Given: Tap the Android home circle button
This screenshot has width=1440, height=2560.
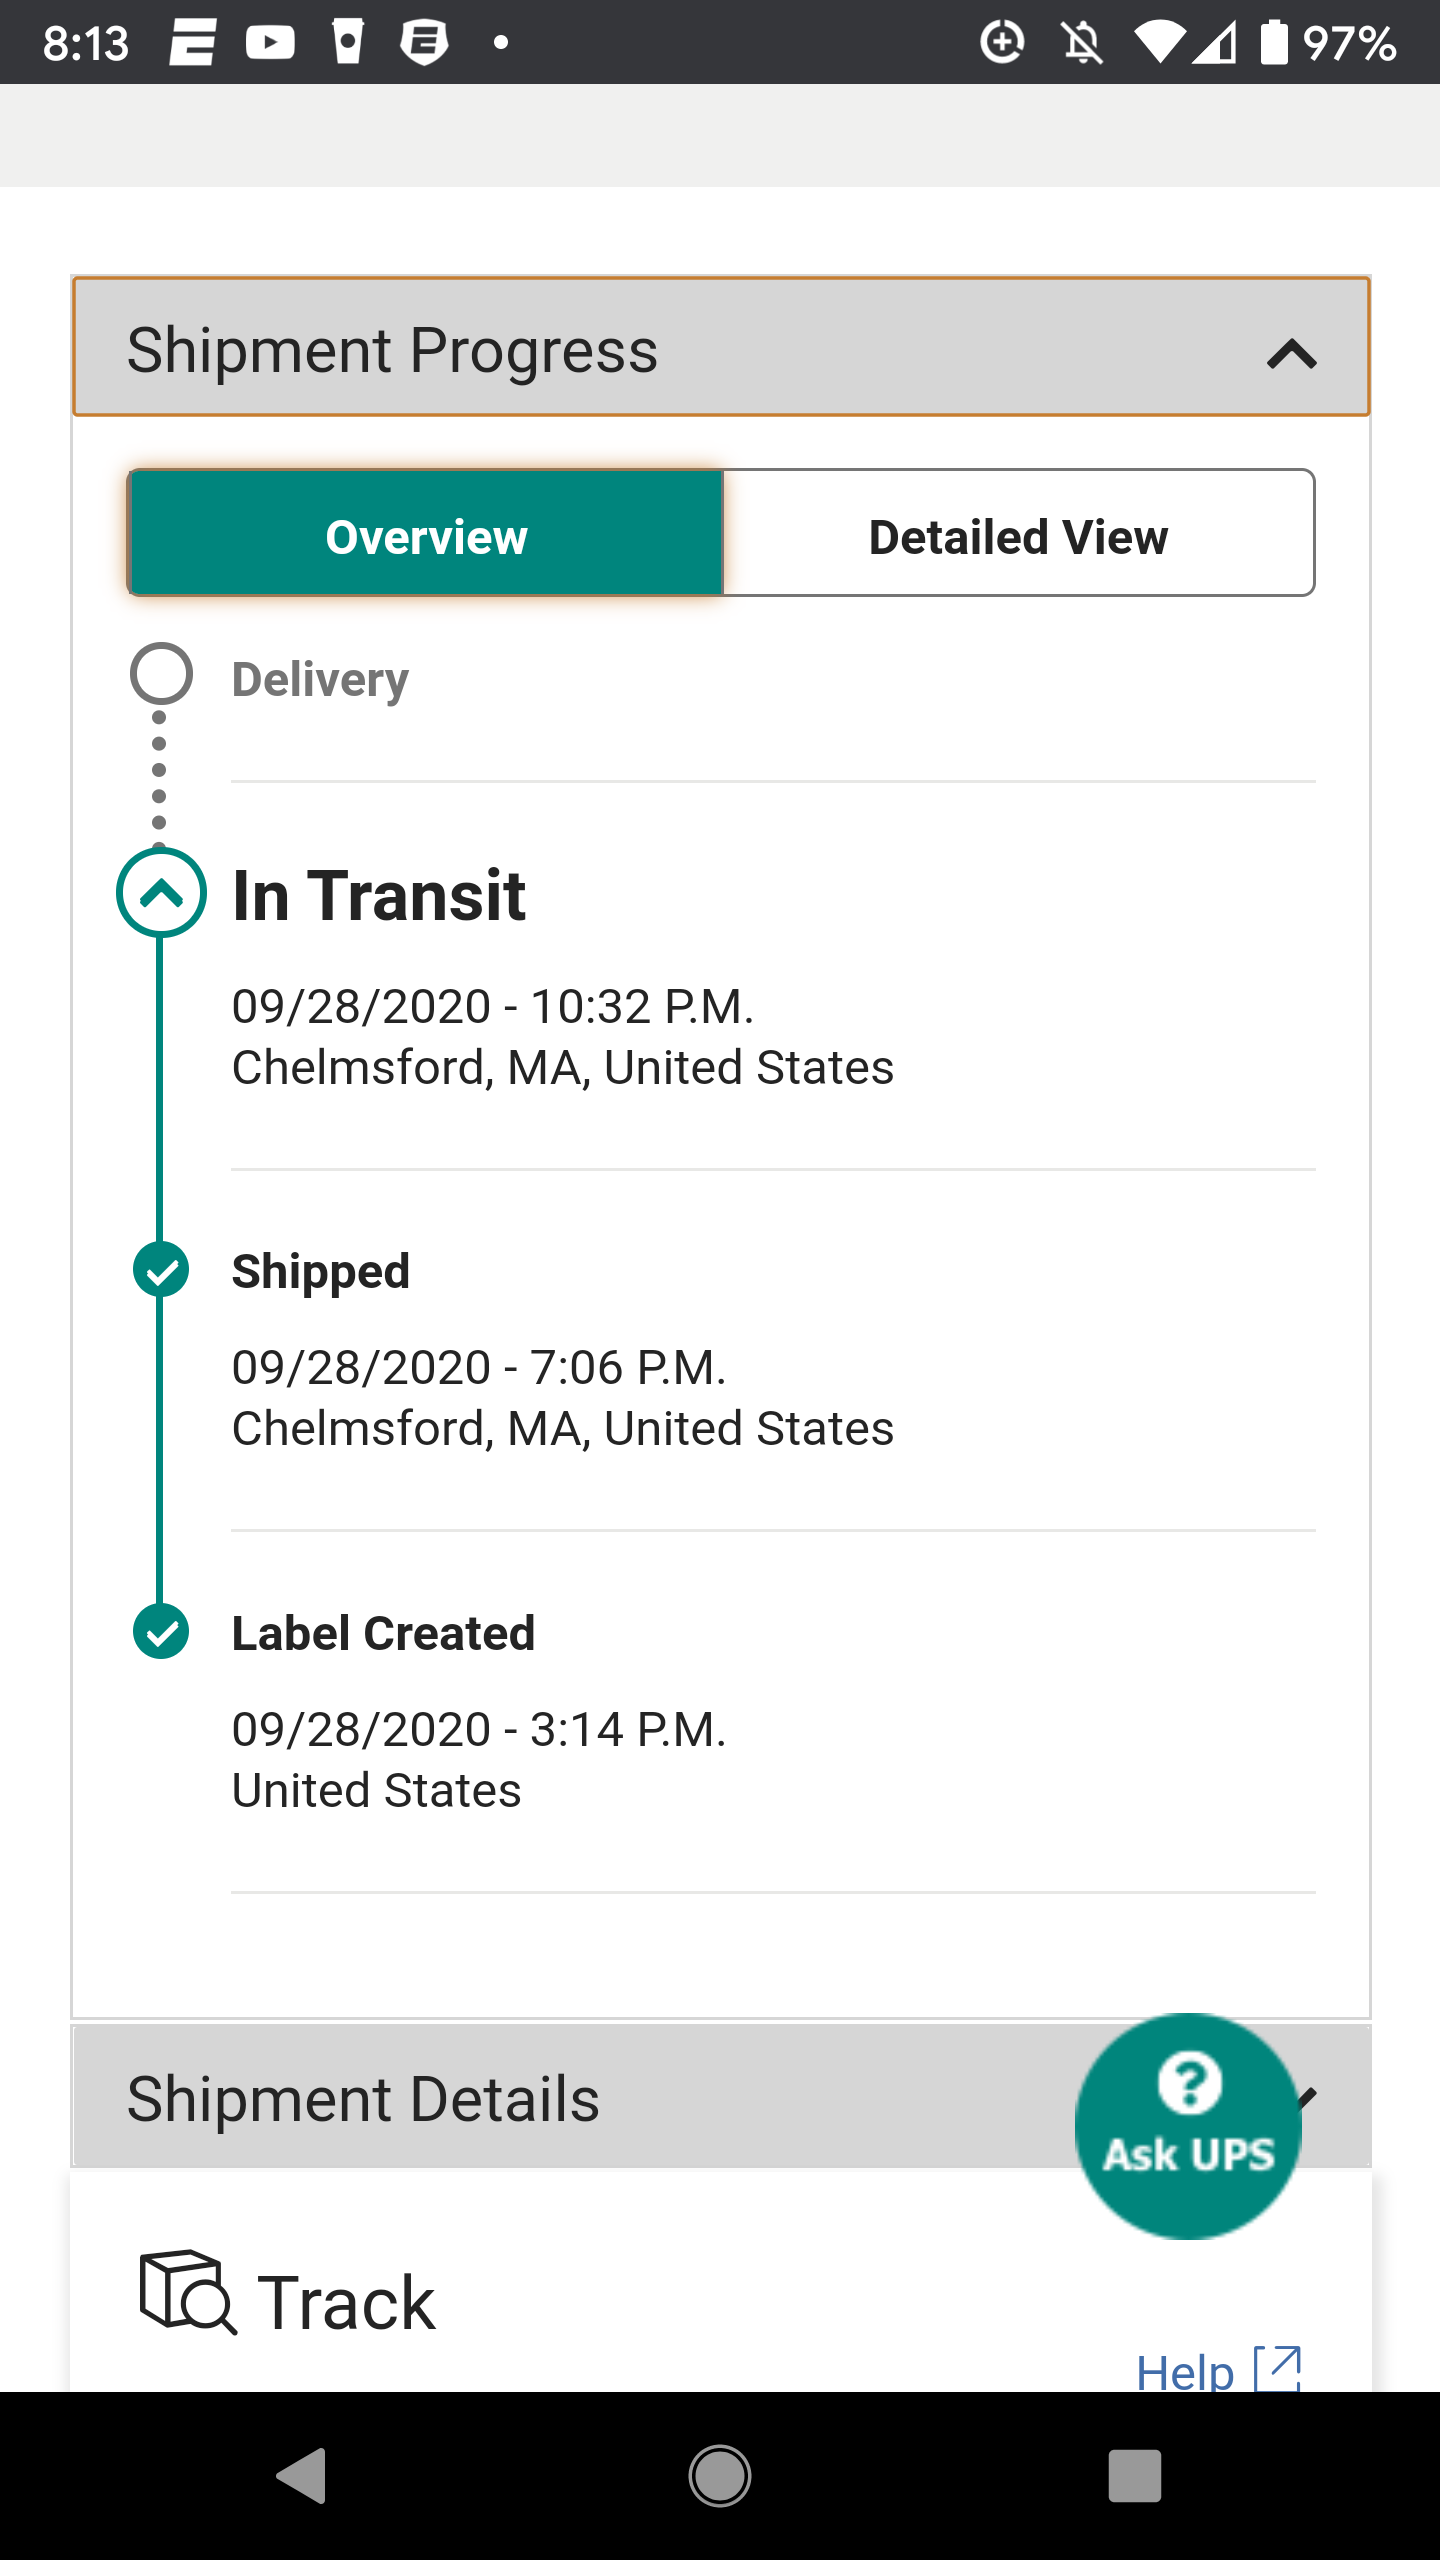Looking at the screenshot, I should [x=720, y=2476].
